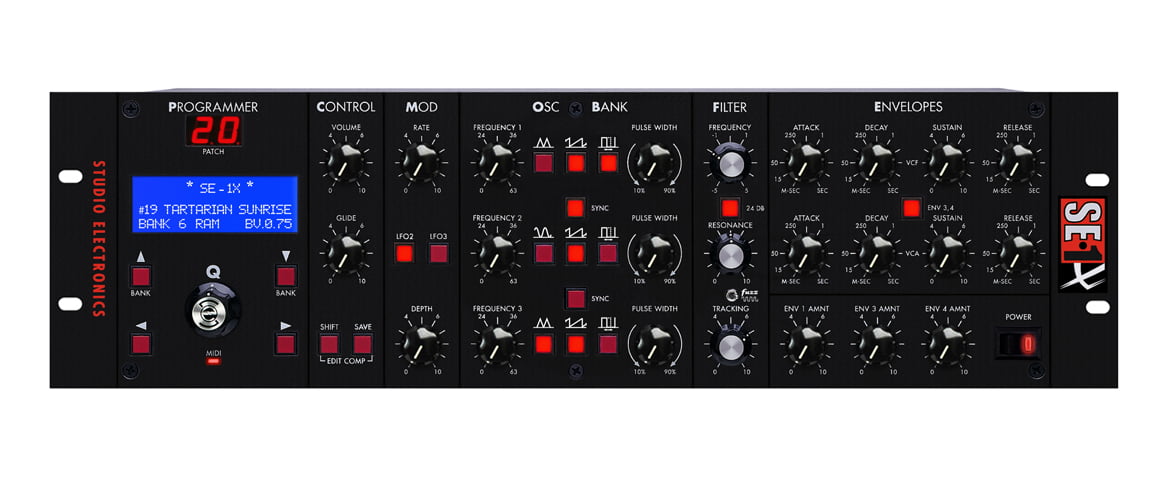Click the Filter RESONANCE knob
Image resolution: width=1170 pixels, height=480 pixels.
pos(731,255)
